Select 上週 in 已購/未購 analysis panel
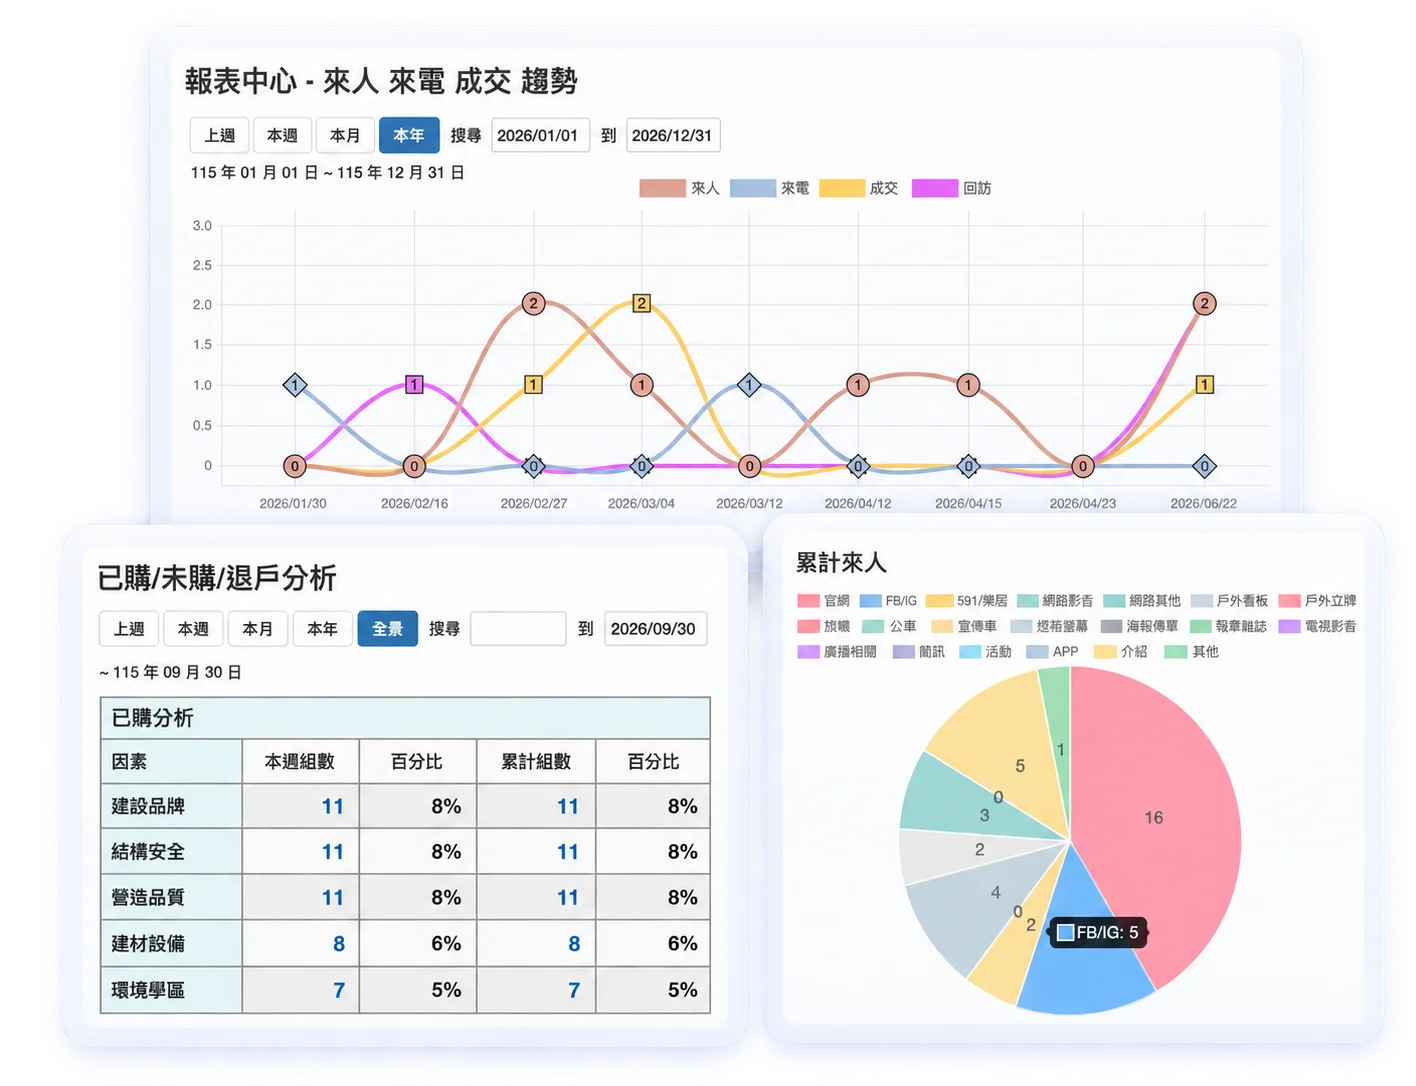This screenshot has width=1416, height=1086. point(129,629)
